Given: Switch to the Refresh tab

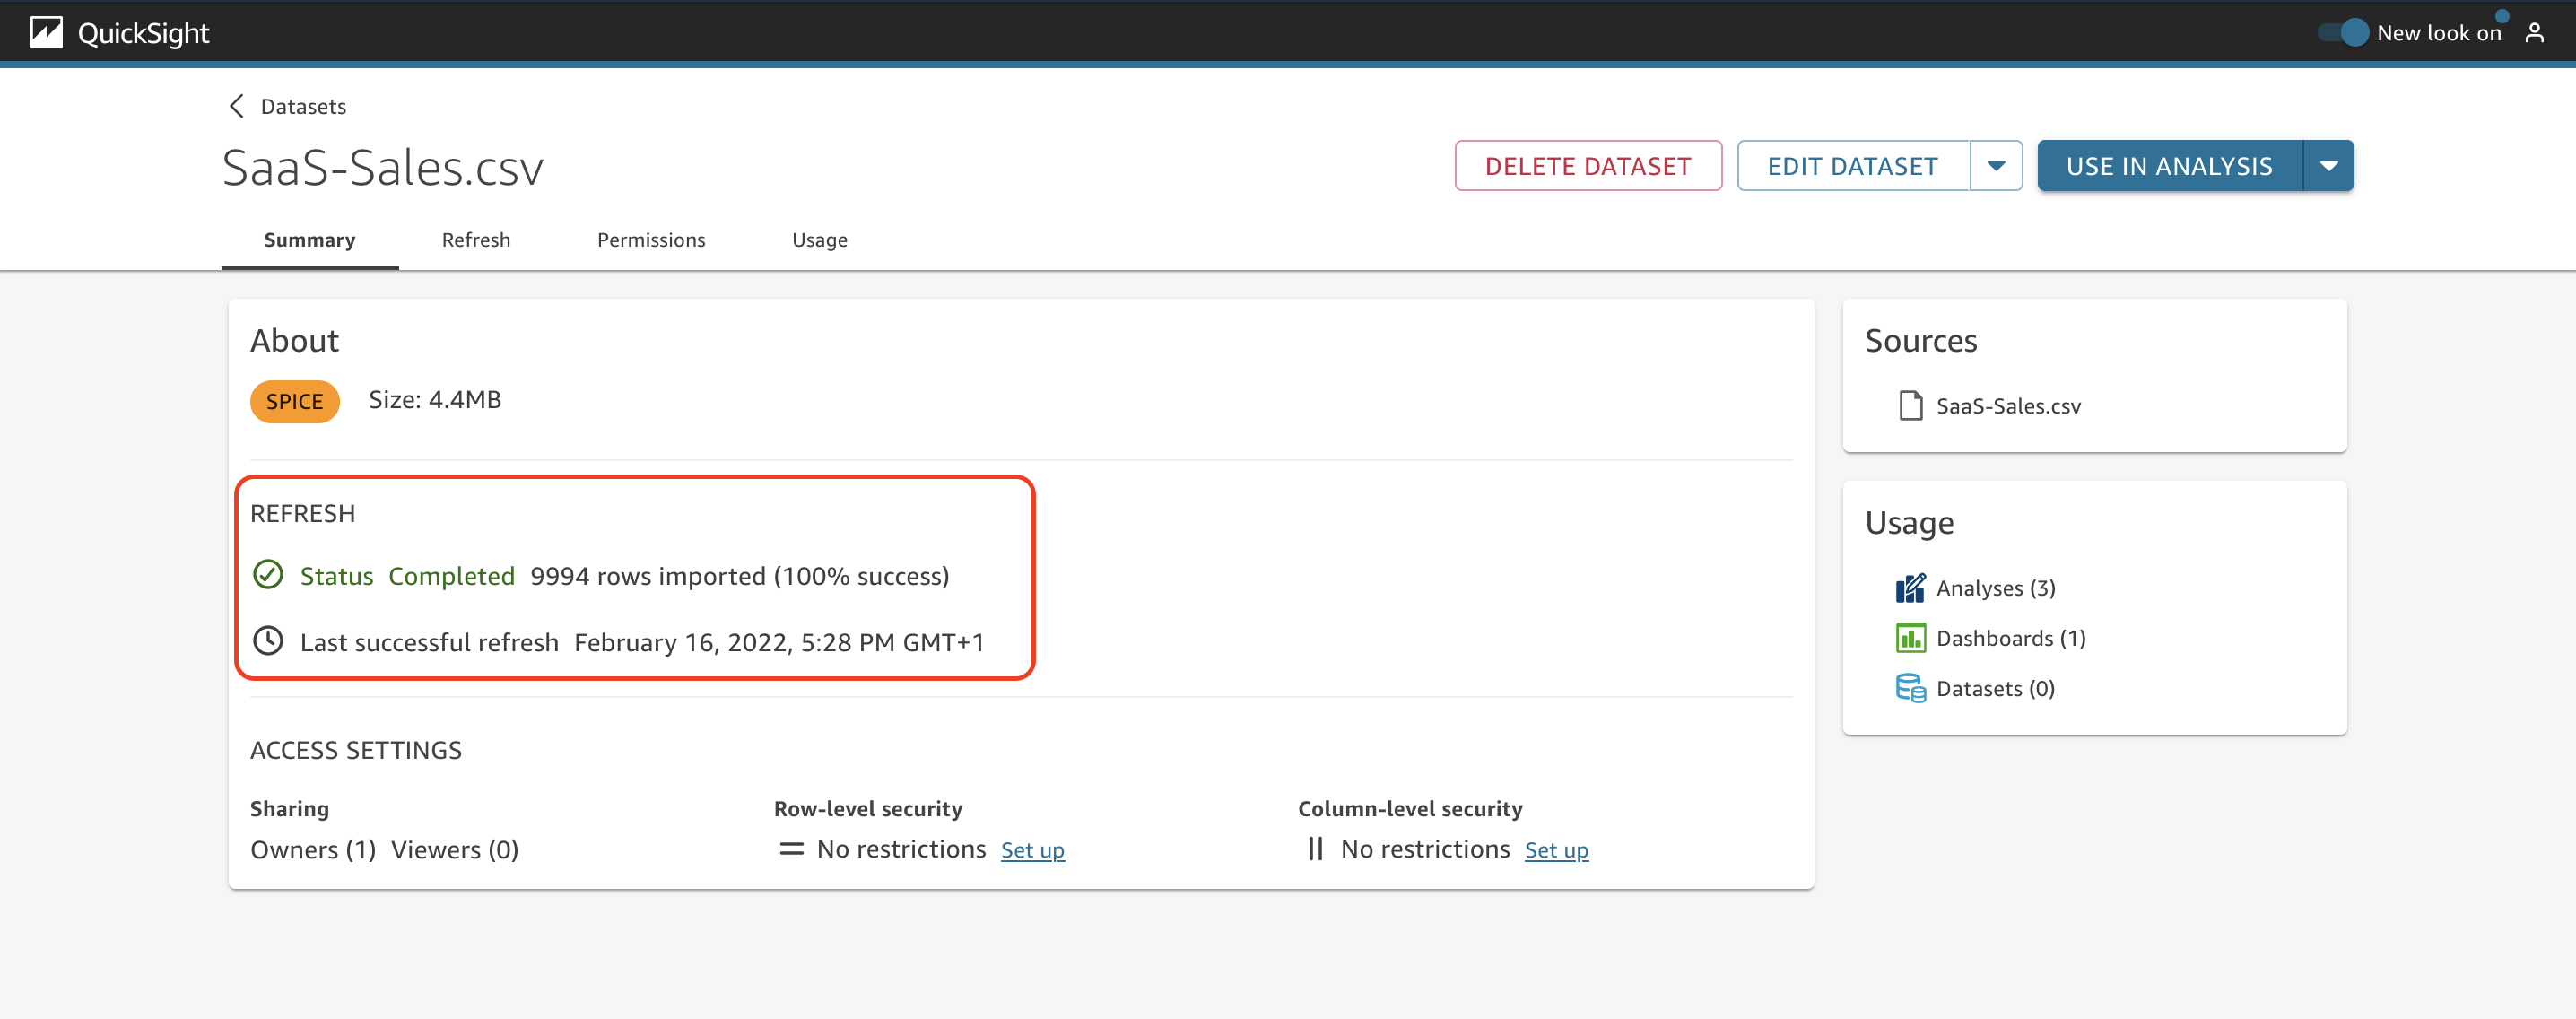Looking at the screenshot, I should click(x=476, y=240).
